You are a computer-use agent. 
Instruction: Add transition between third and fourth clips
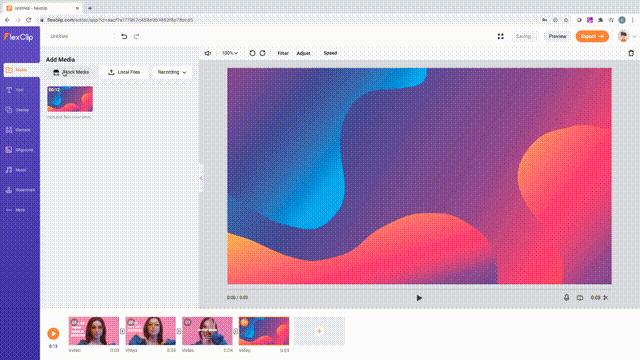pos(236,331)
